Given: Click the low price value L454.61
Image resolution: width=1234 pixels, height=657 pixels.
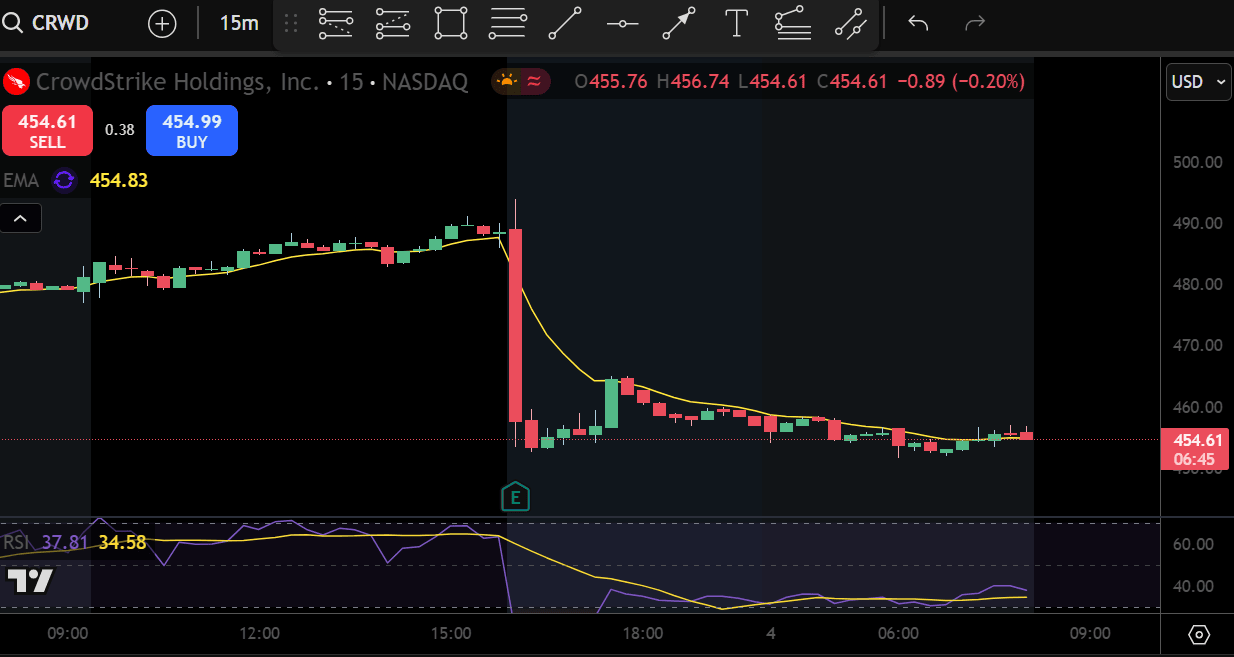Looking at the screenshot, I should click(772, 82).
